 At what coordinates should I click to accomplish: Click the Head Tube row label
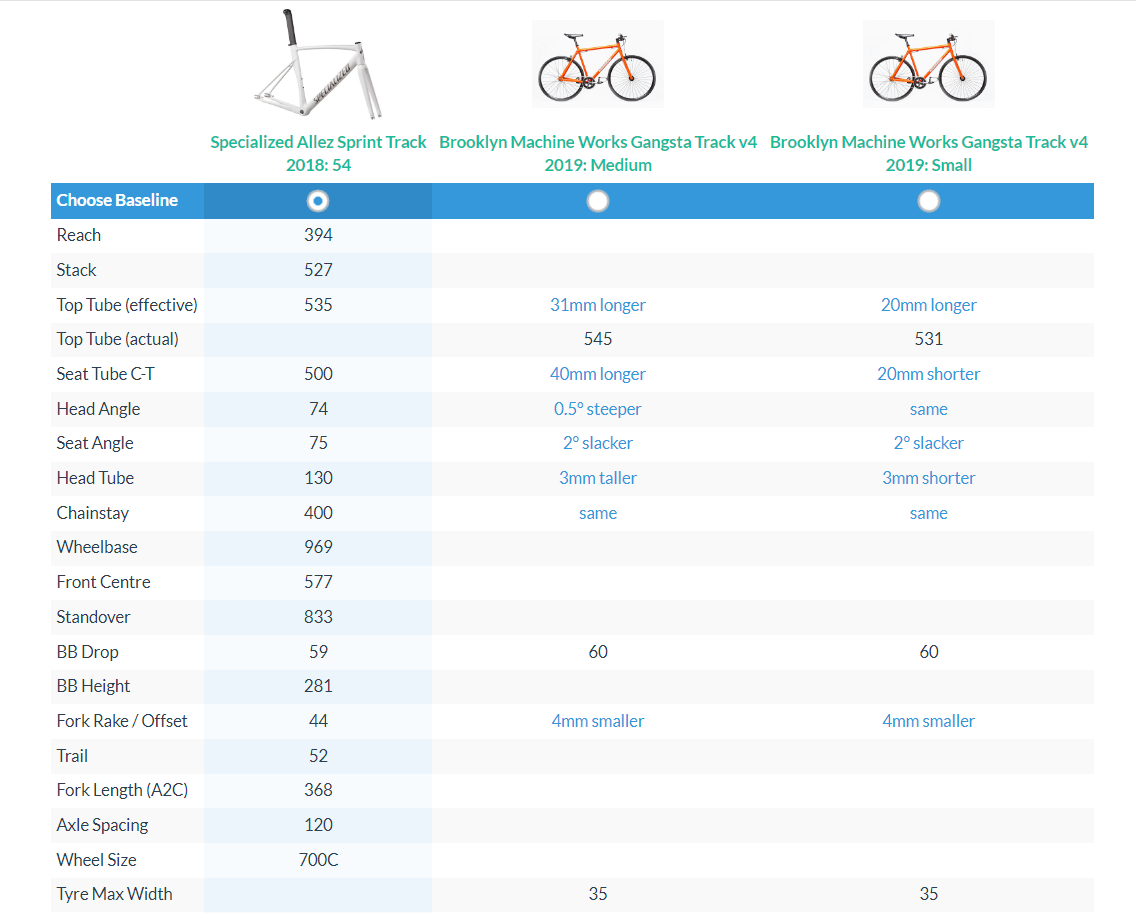pyautogui.click(x=96, y=478)
